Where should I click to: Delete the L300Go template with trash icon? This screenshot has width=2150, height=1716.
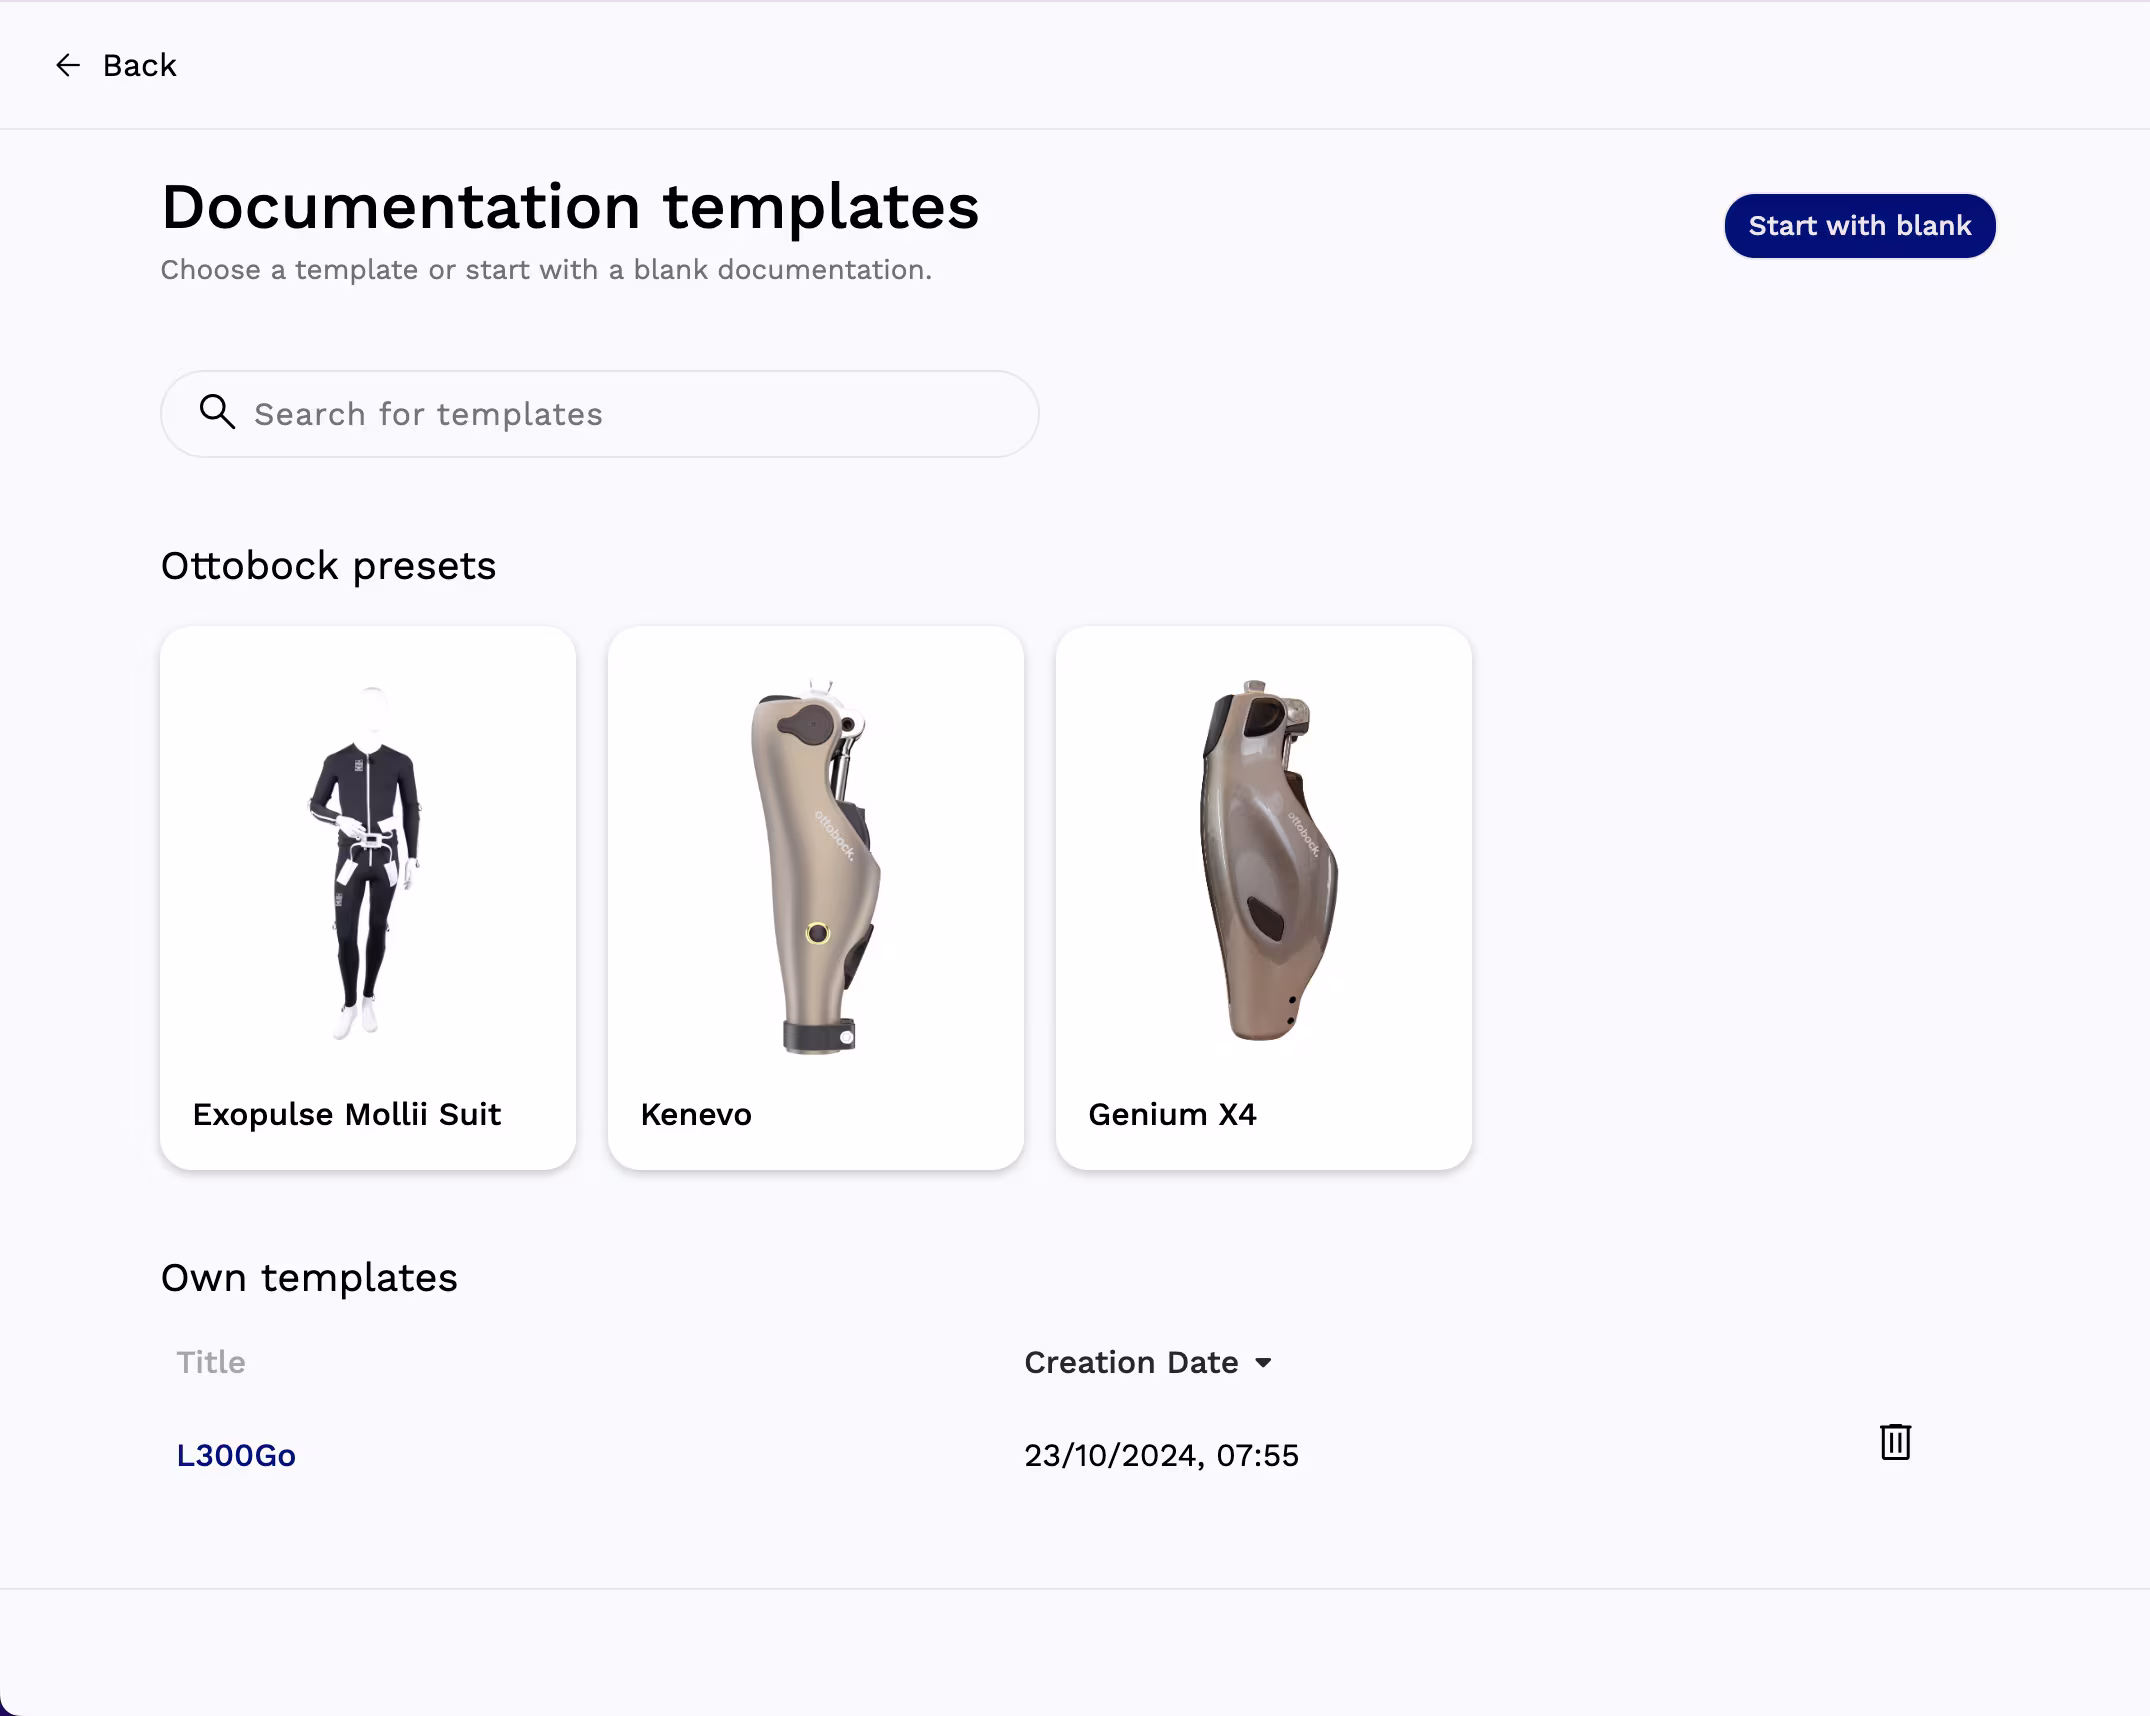(1895, 1442)
